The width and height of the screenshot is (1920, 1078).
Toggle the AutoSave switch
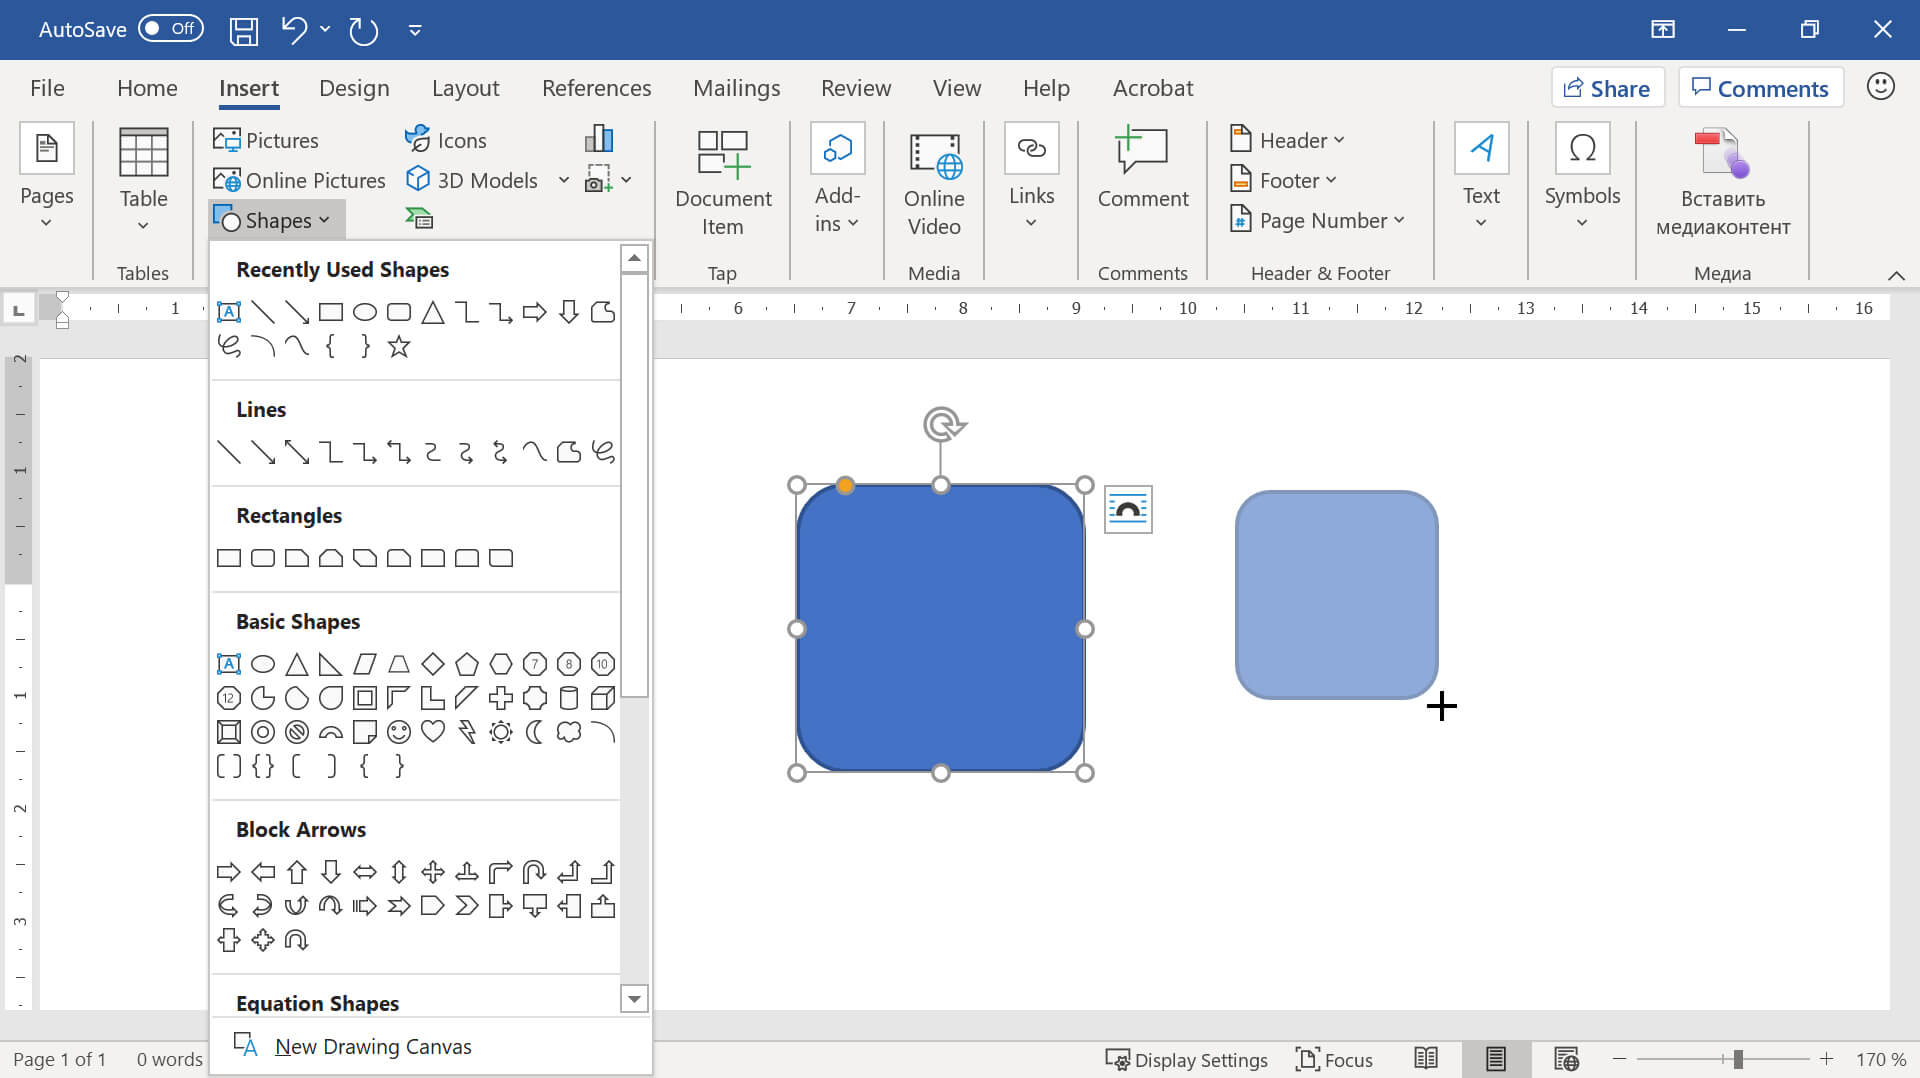[x=170, y=29]
